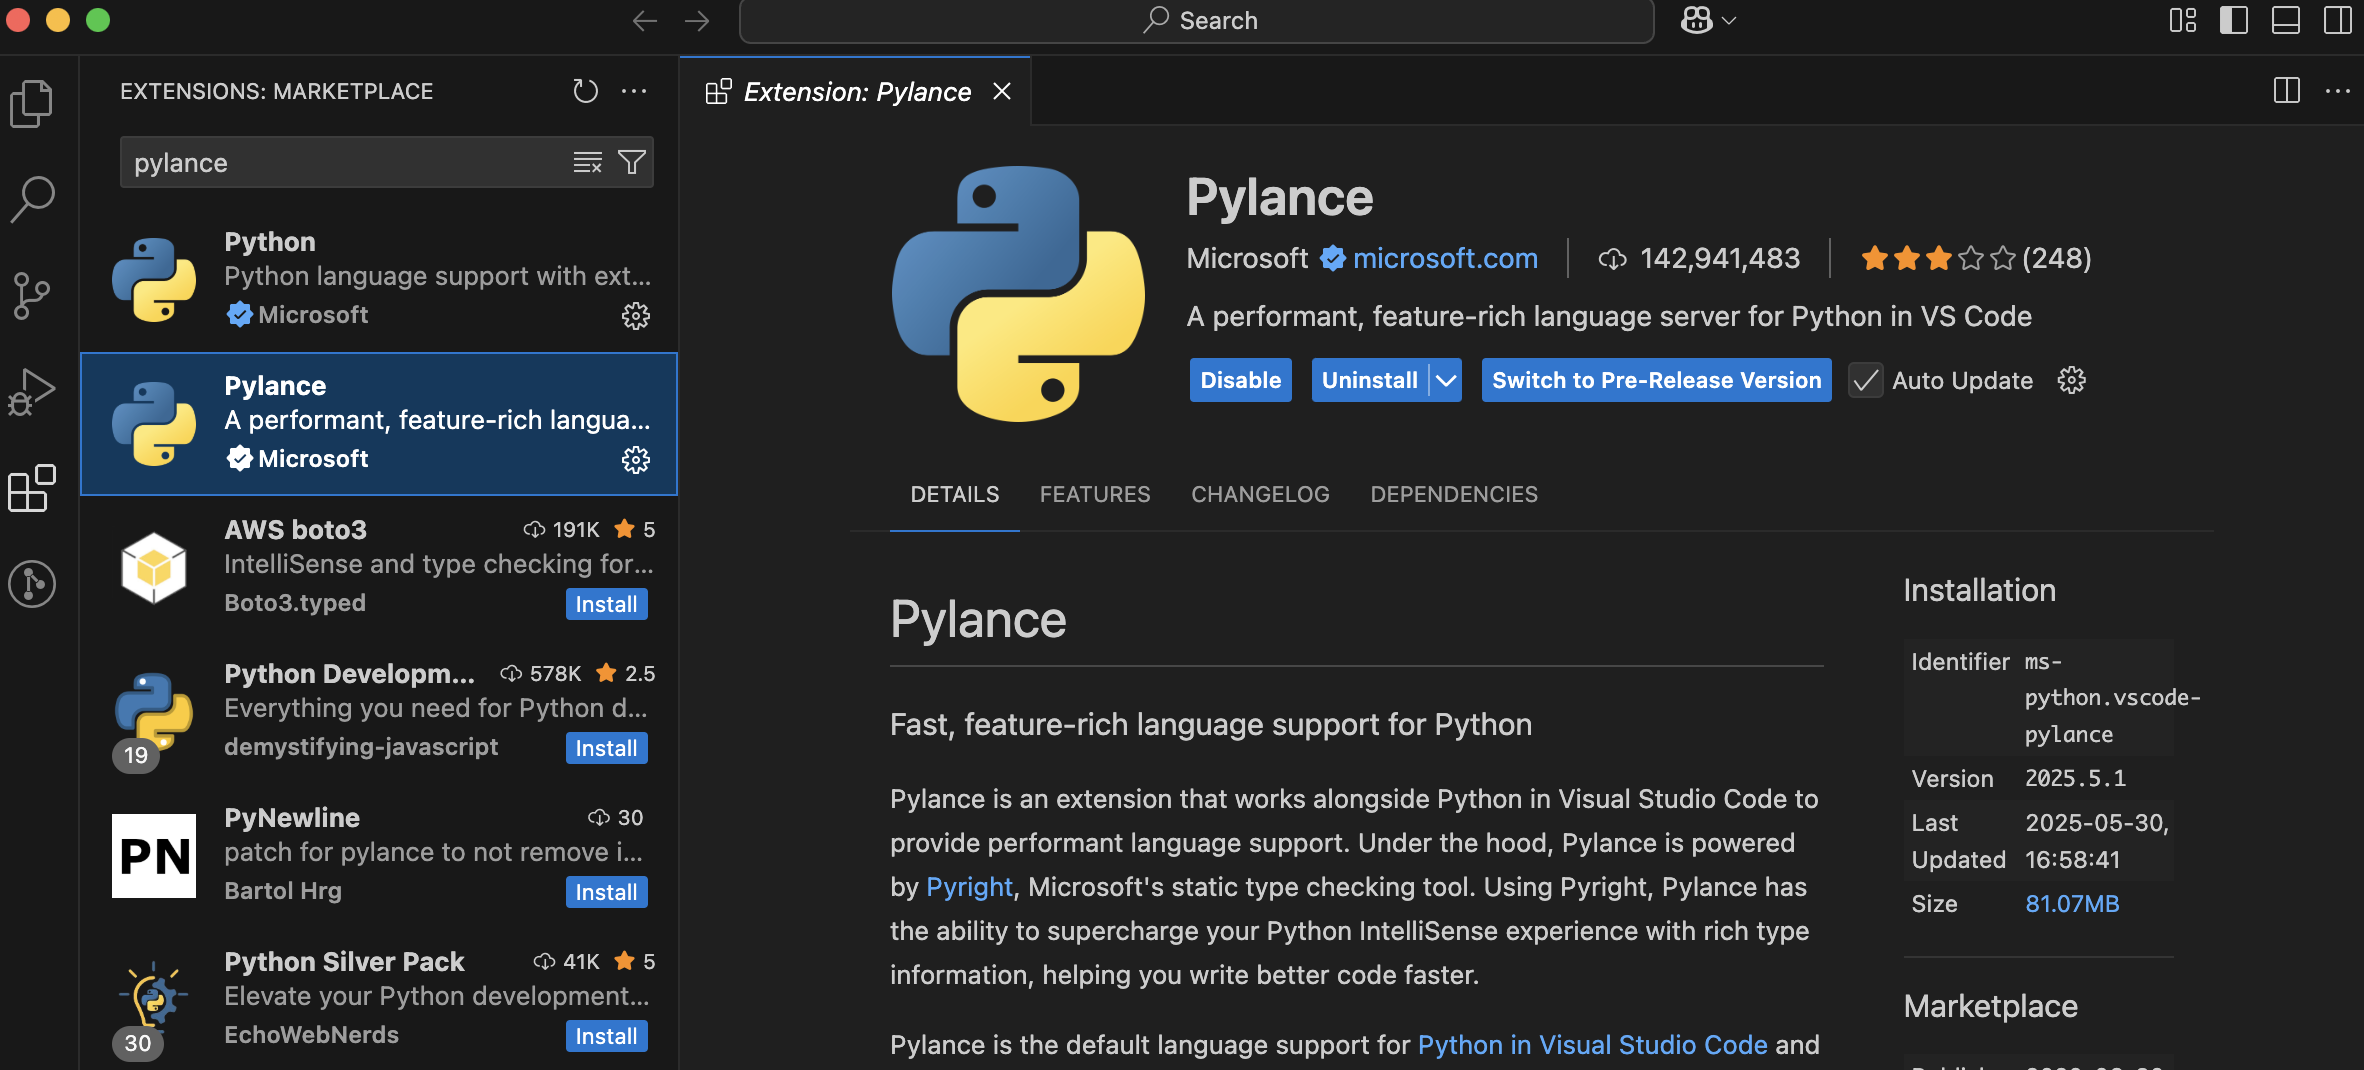Open Run and Debug view
The height and width of the screenshot is (1070, 2364).
point(32,391)
